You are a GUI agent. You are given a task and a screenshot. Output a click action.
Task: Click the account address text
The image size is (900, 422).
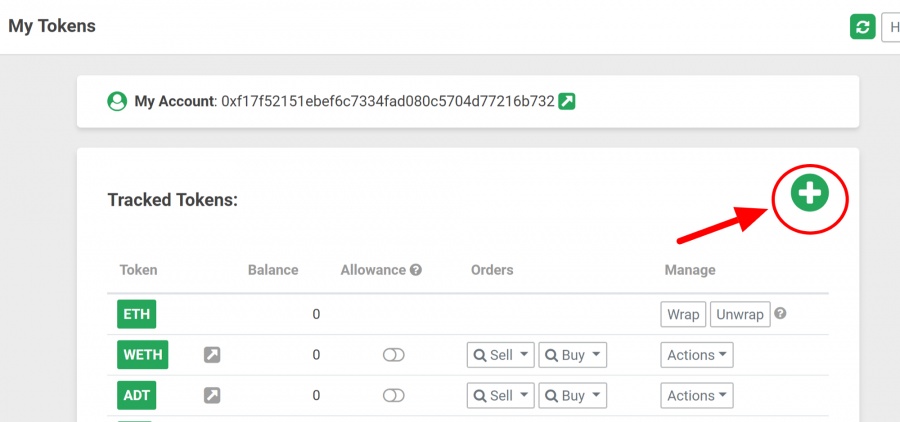[x=388, y=102]
